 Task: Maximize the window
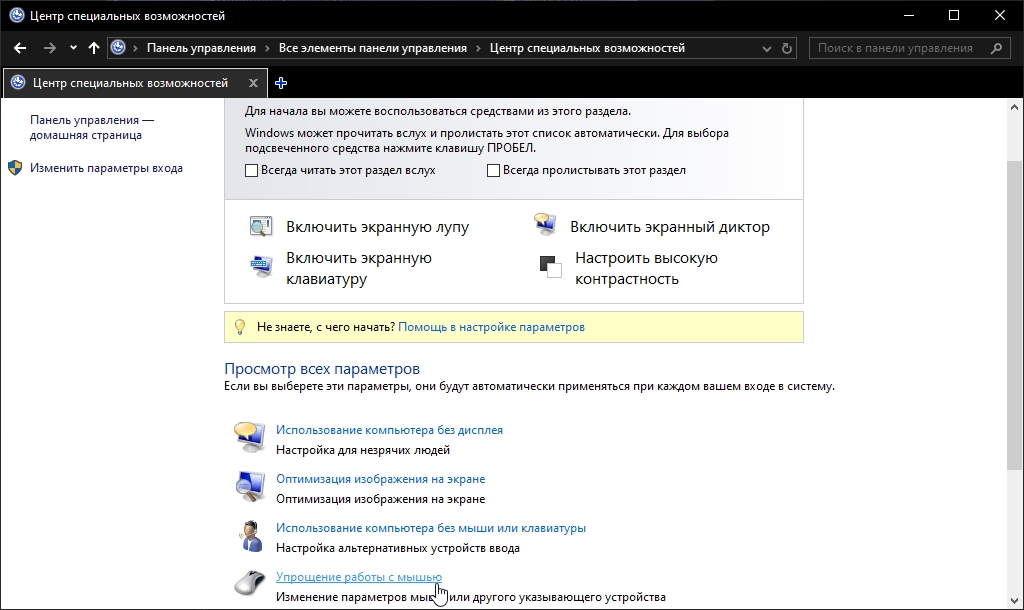[953, 15]
